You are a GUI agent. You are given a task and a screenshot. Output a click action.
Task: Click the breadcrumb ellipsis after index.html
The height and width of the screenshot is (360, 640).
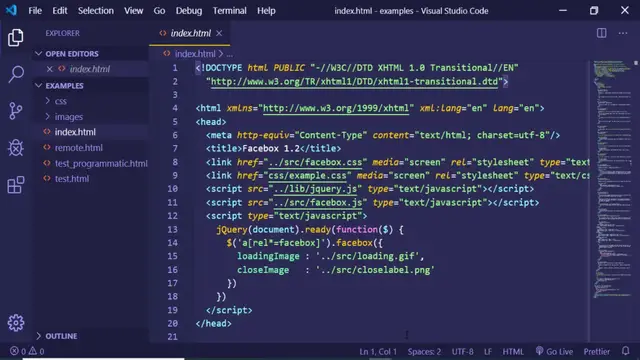click(230, 54)
